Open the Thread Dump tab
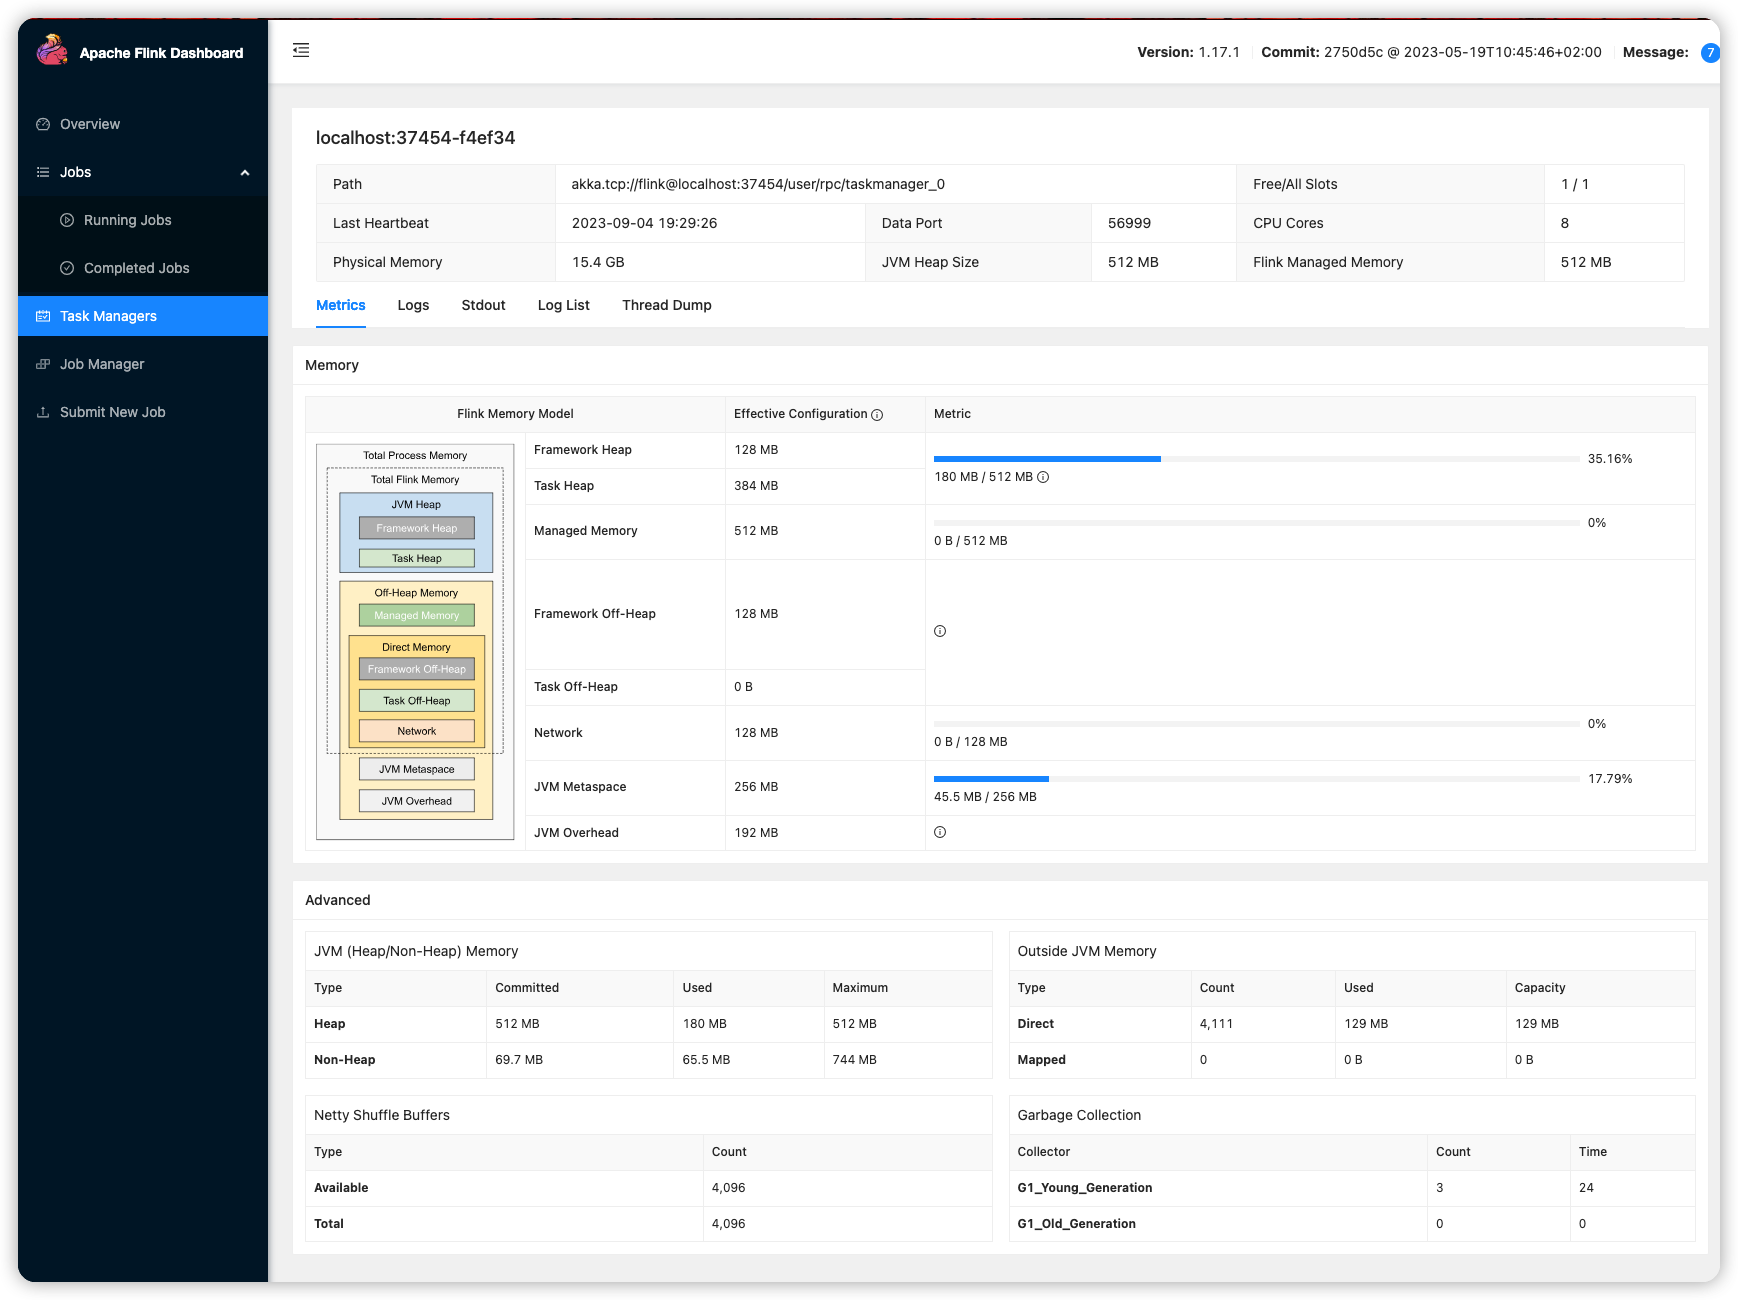The height and width of the screenshot is (1300, 1738). [x=666, y=305]
